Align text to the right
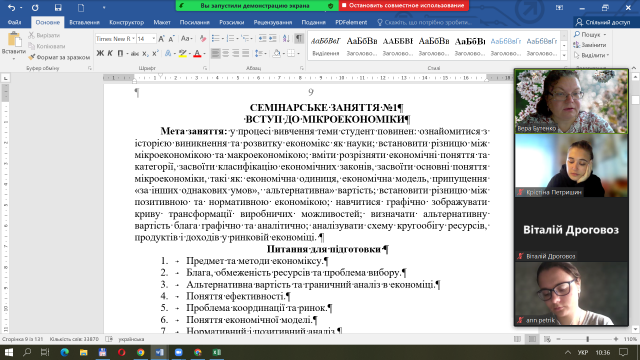Image resolution: width=640 pixels, height=360 pixels. 236,53
